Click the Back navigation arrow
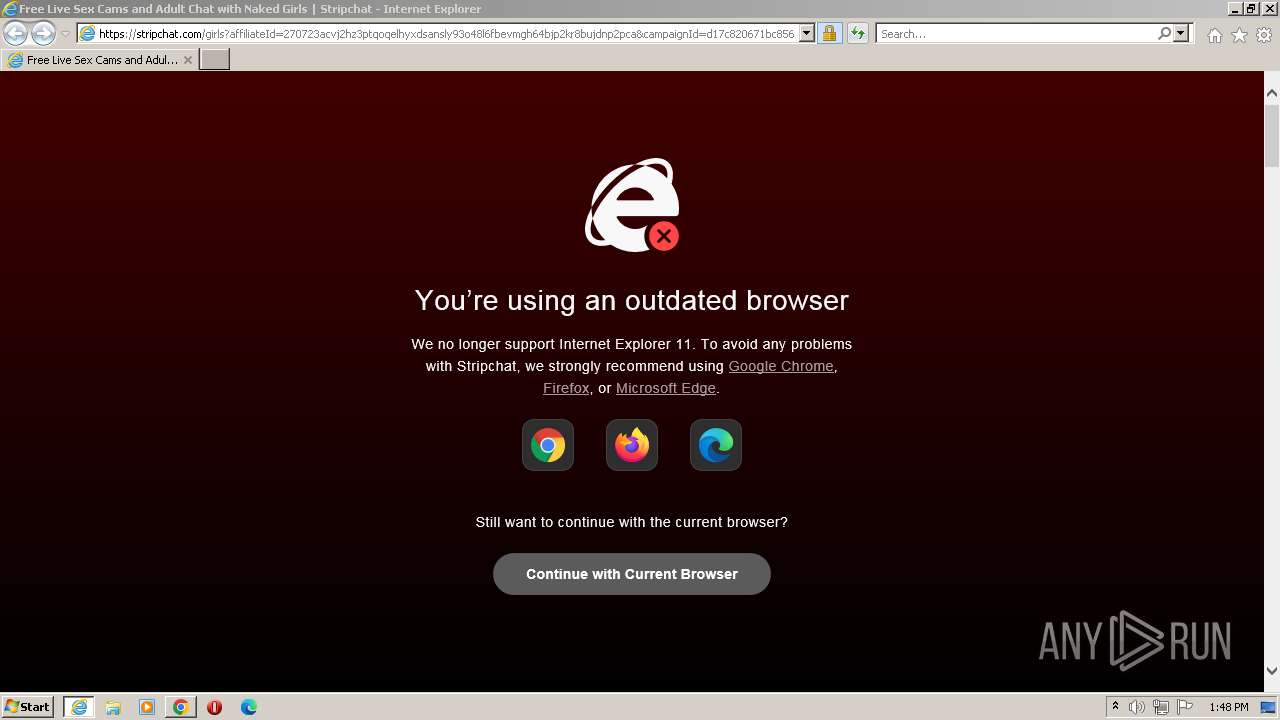Screen dimensions: 1280x720 (x=15, y=33)
